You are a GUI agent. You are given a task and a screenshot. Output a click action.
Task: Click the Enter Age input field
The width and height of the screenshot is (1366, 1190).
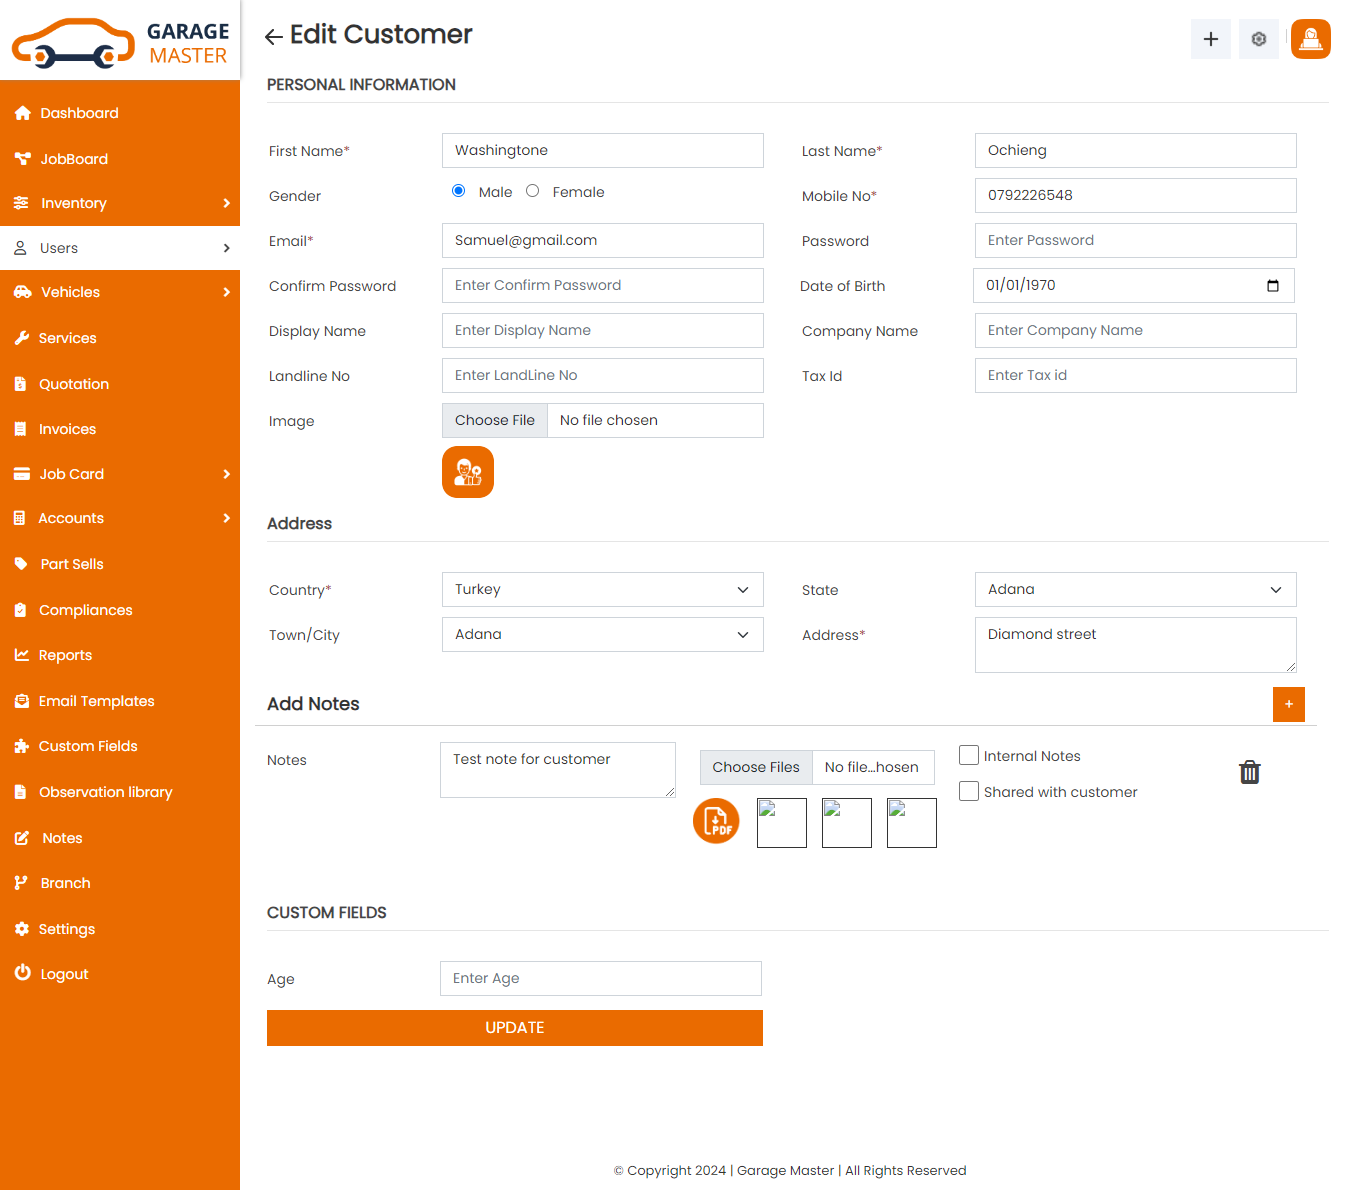(600, 978)
